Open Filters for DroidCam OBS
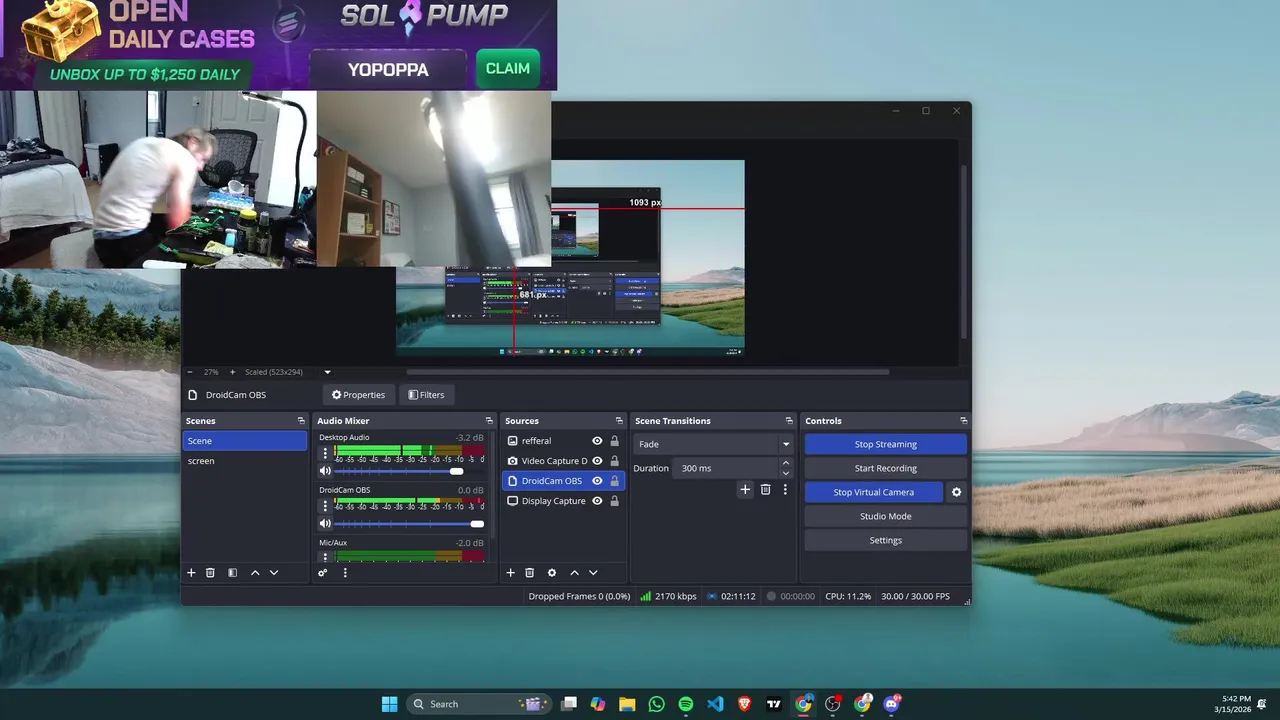1280x720 pixels. tap(426, 395)
